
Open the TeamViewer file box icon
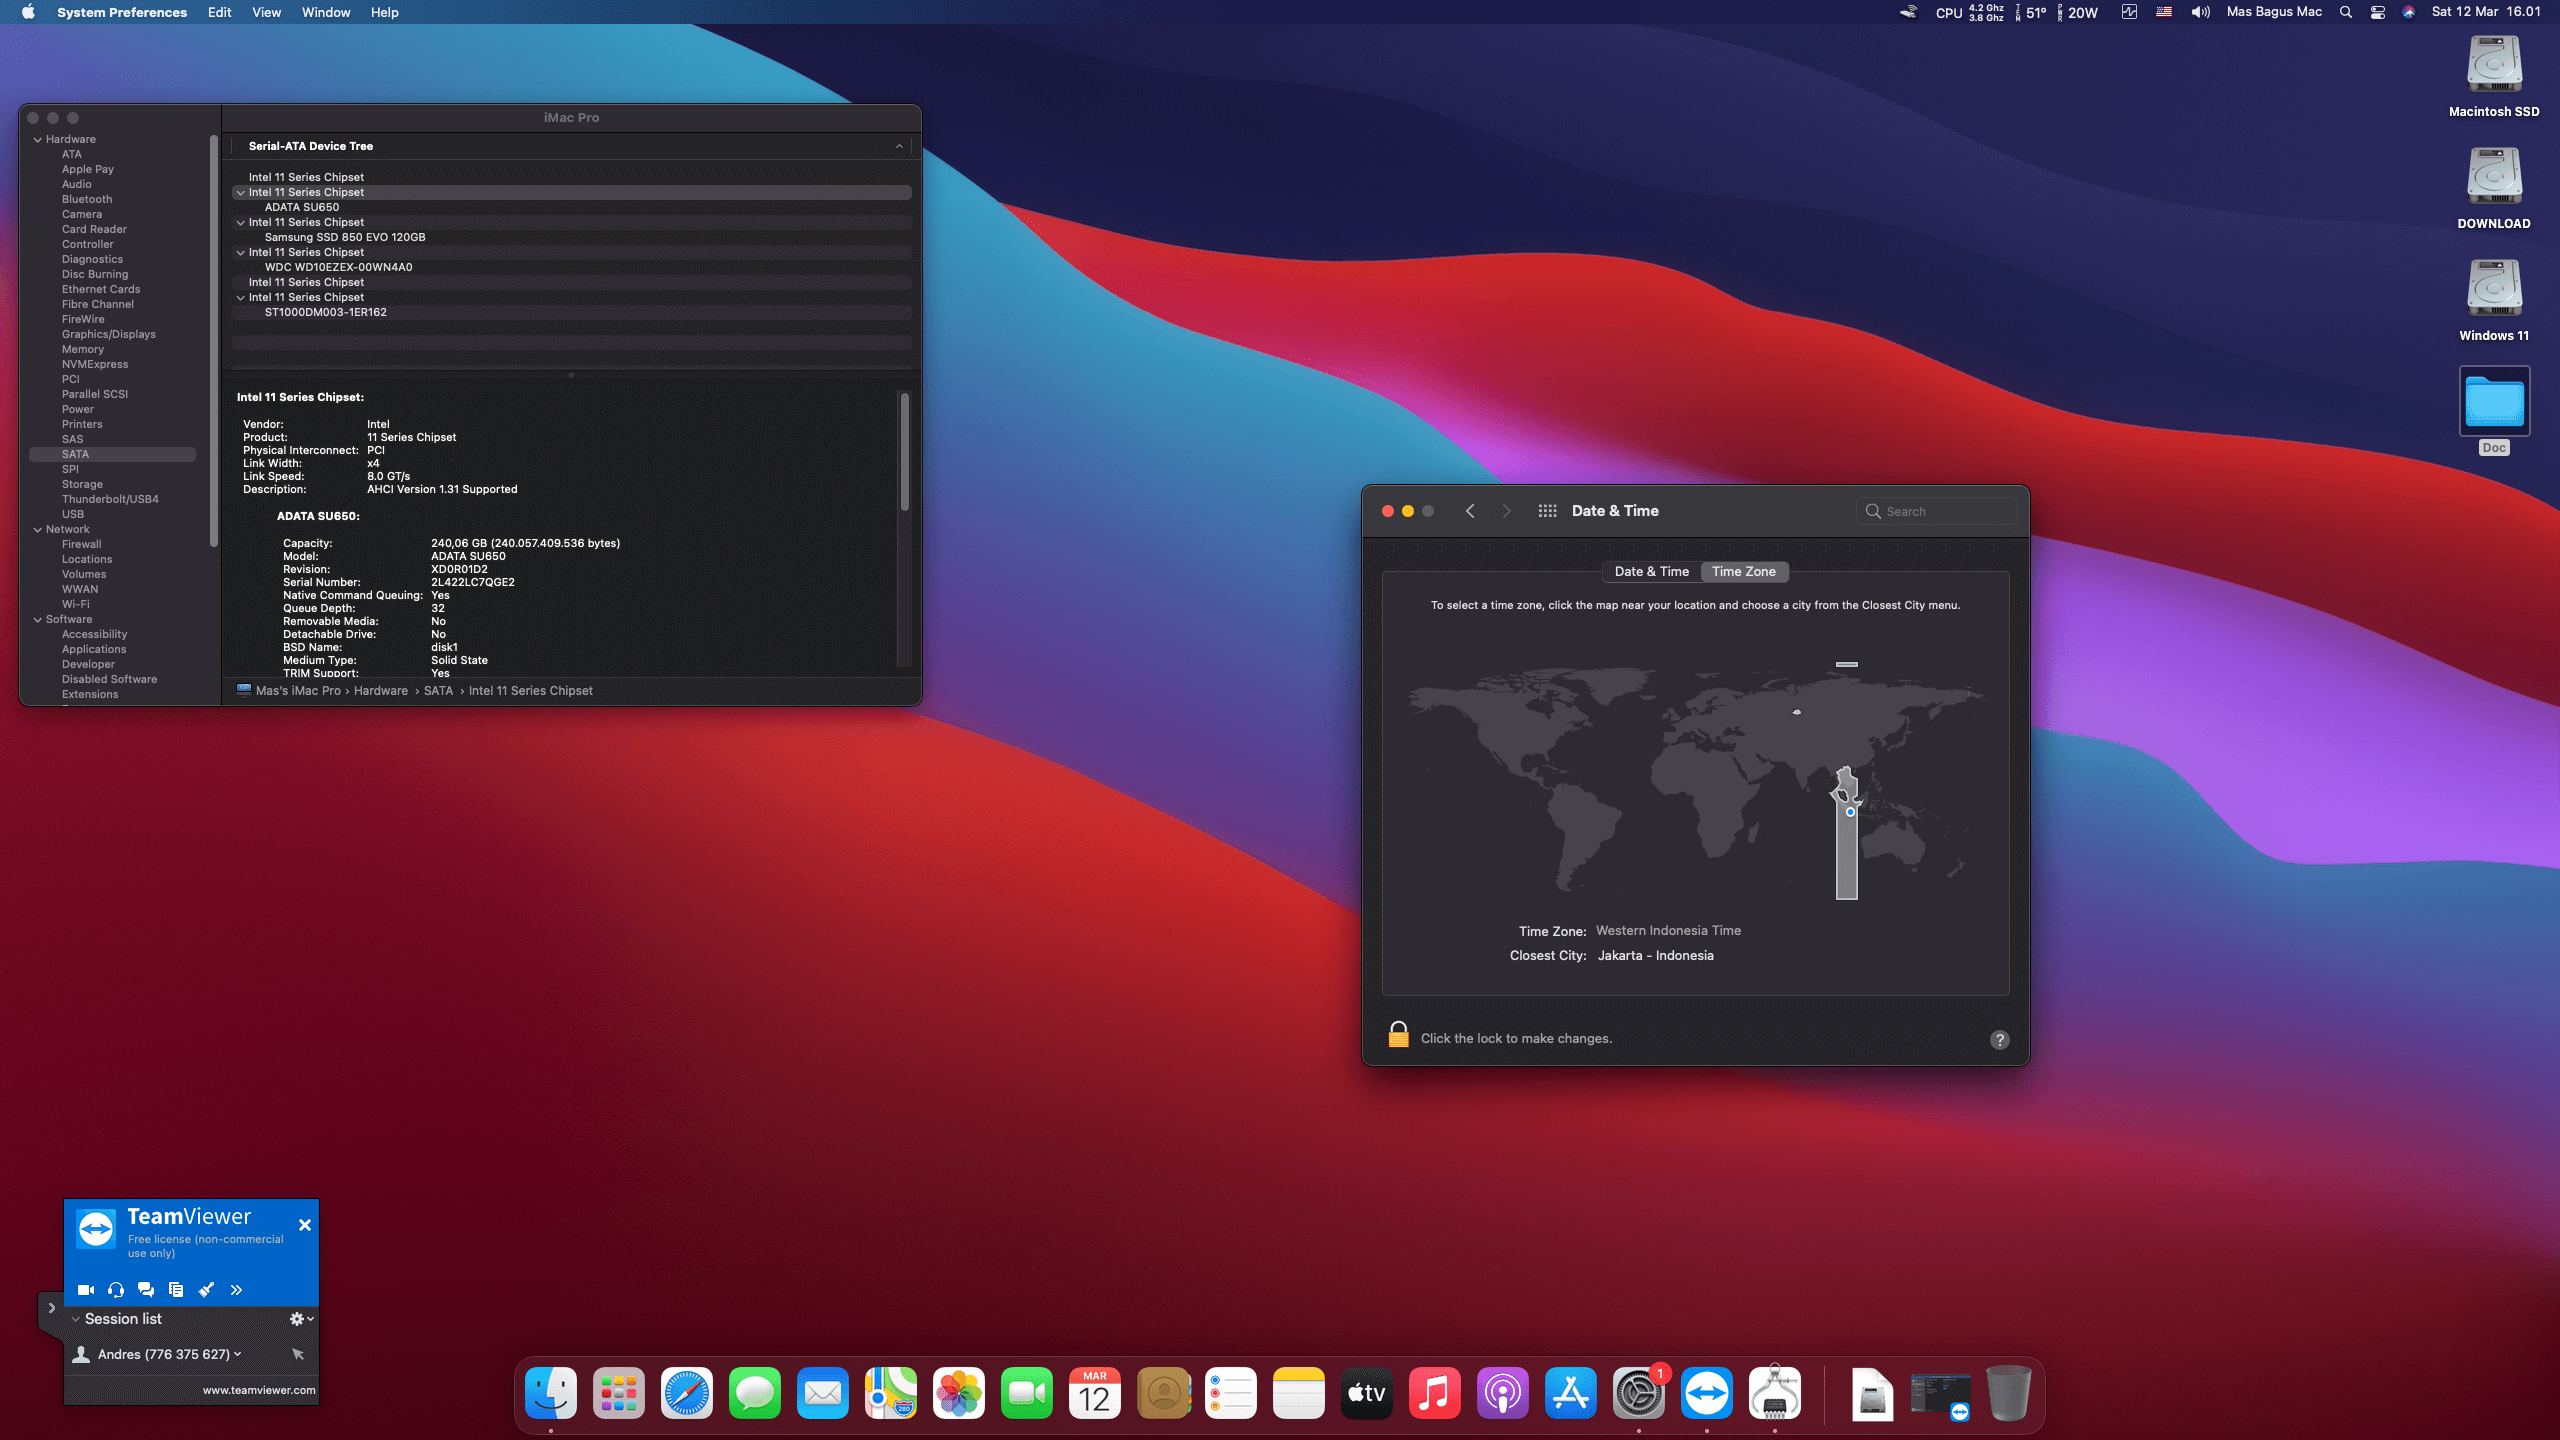coord(176,1290)
